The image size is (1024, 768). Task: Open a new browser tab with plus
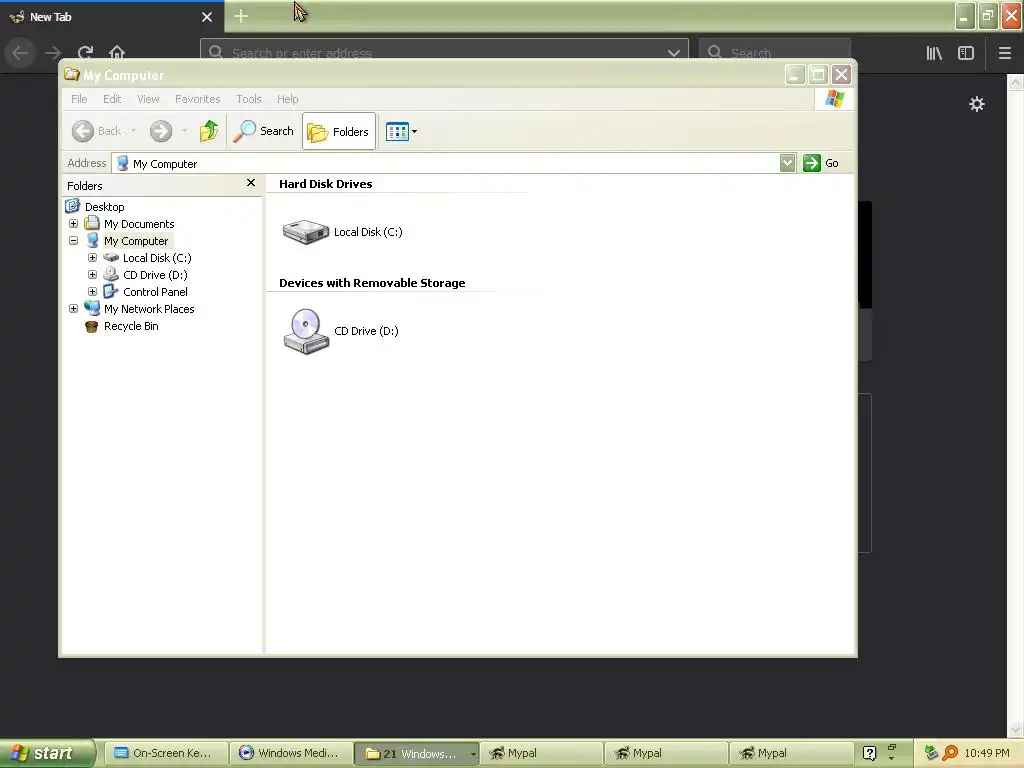pos(241,16)
